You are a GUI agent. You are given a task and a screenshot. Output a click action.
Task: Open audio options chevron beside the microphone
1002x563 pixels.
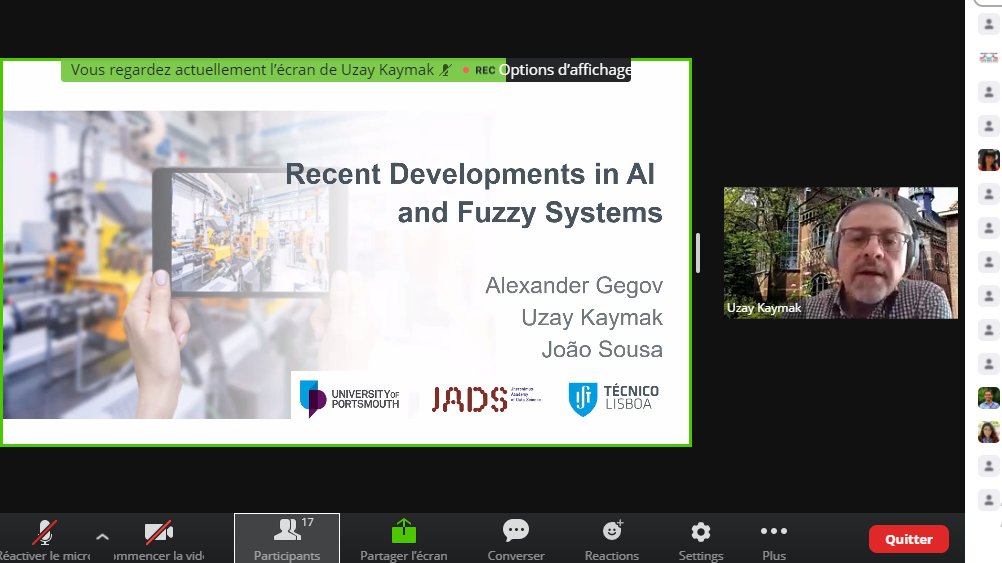pyautogui.click(x=102, y=537)
